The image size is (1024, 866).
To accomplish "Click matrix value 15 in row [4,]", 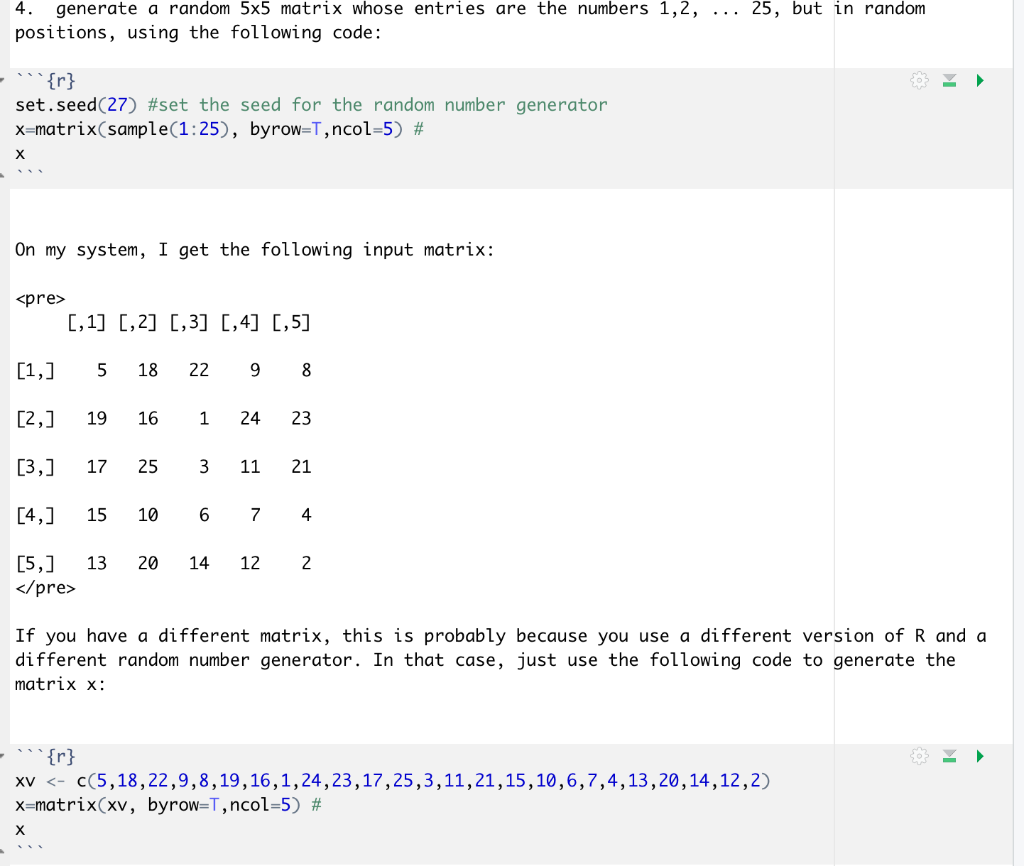I will pyautogui.click(x=97, y=515).
